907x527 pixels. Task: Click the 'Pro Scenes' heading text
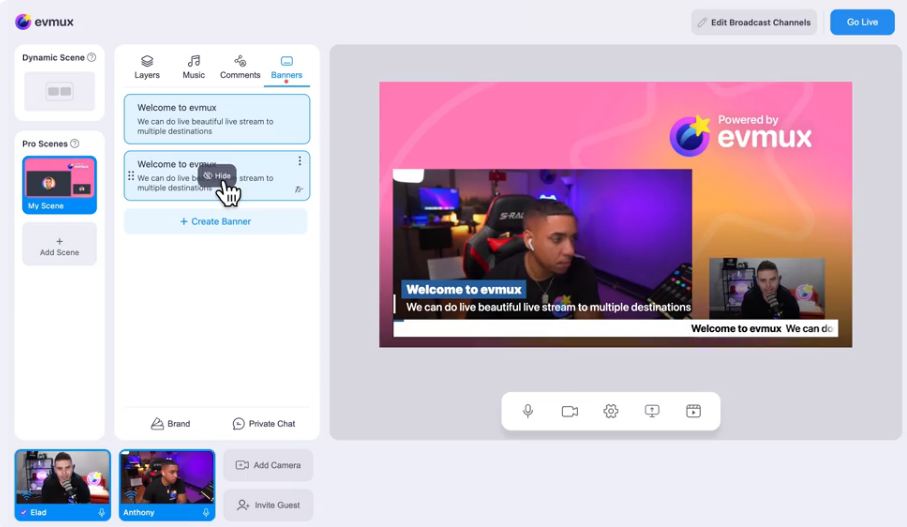coord(45,143)
